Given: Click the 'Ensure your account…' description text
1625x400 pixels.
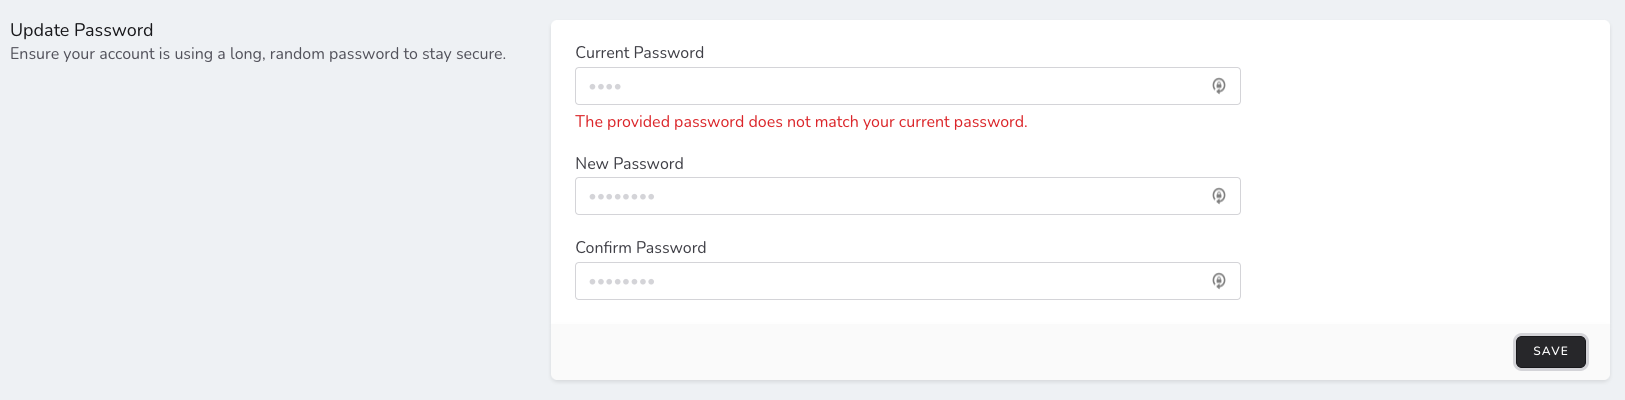Looking at the screenshot, I should [257, 54].
